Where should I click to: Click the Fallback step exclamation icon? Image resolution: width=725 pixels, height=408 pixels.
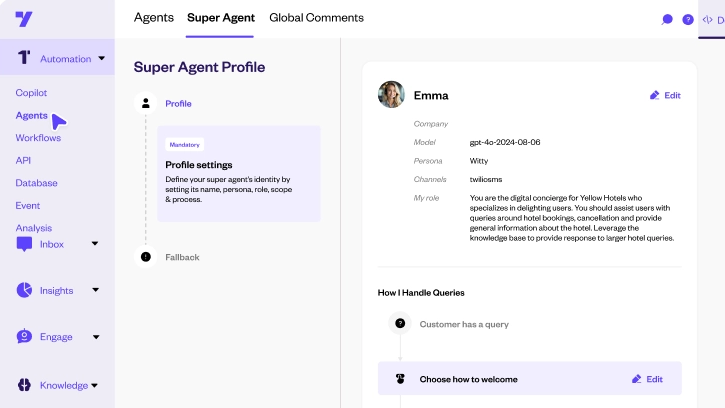[146, 257]
